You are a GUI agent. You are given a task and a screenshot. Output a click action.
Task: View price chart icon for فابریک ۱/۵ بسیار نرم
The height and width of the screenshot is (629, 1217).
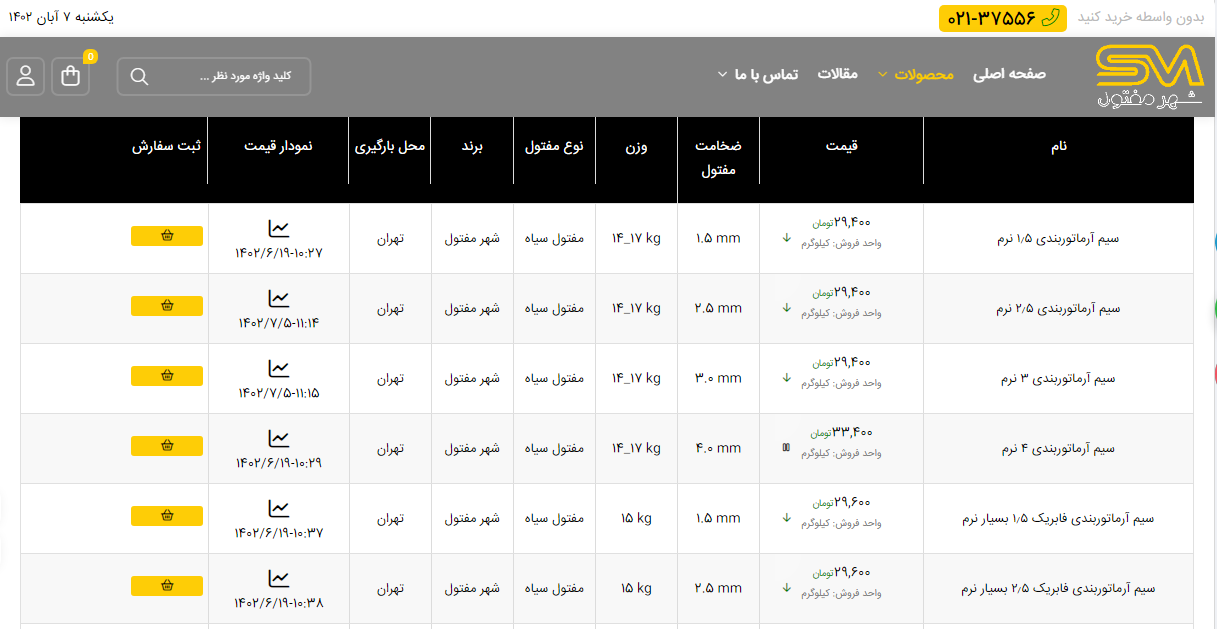[x=279, y=508]
